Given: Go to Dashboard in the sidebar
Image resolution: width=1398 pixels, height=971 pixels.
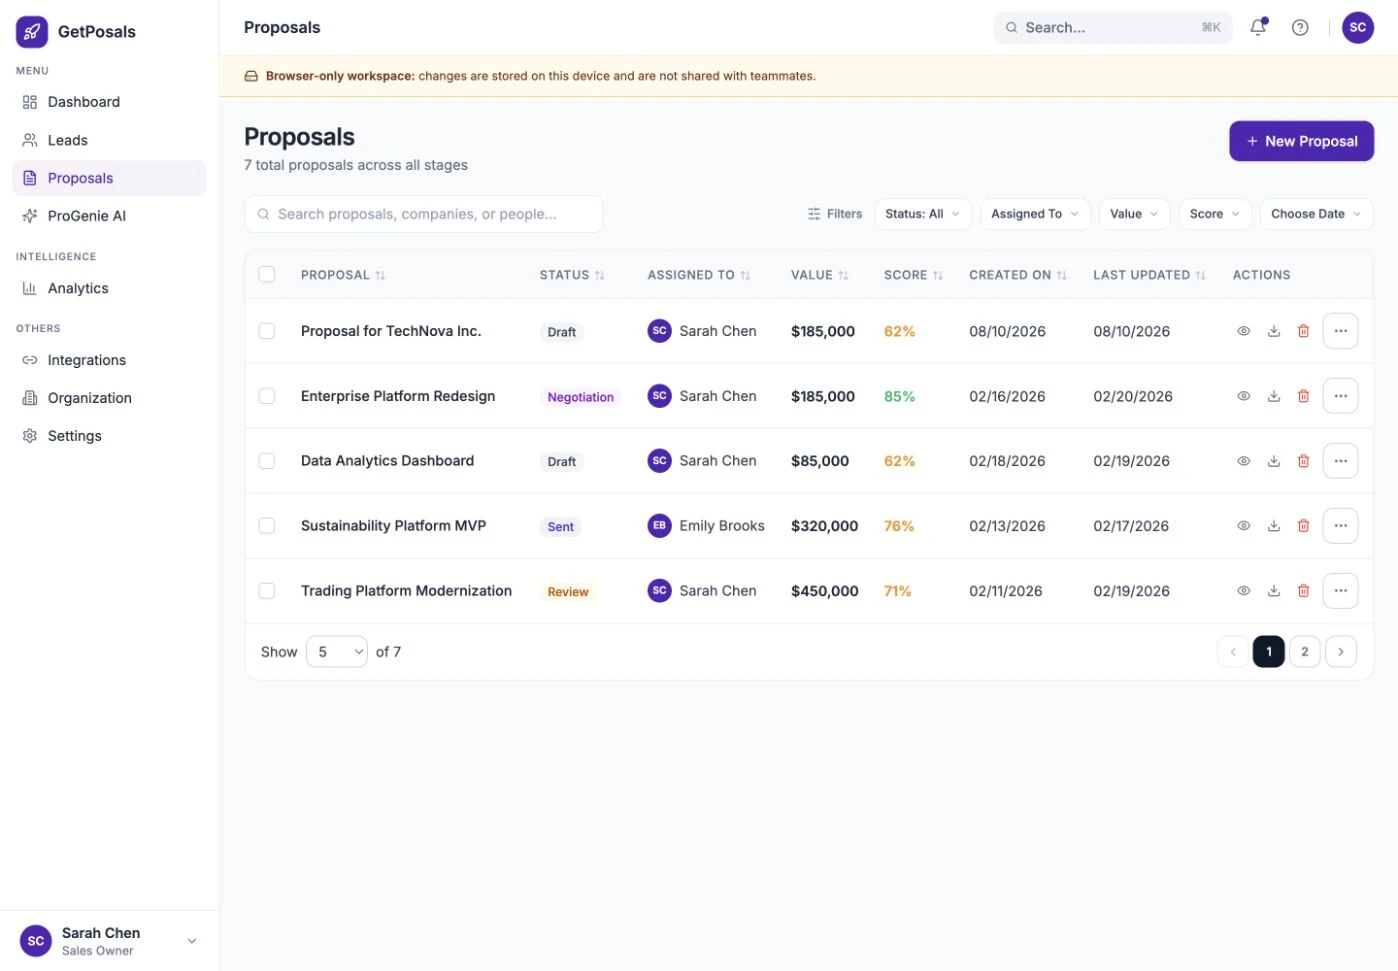Looking at the screenshot, I should point(109,102).
